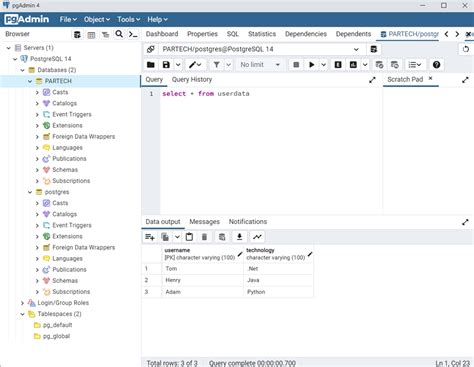Viewport: 474px width, 367px height.
Task: Expand the Login/Group Roles node
Action: (22, 303)
